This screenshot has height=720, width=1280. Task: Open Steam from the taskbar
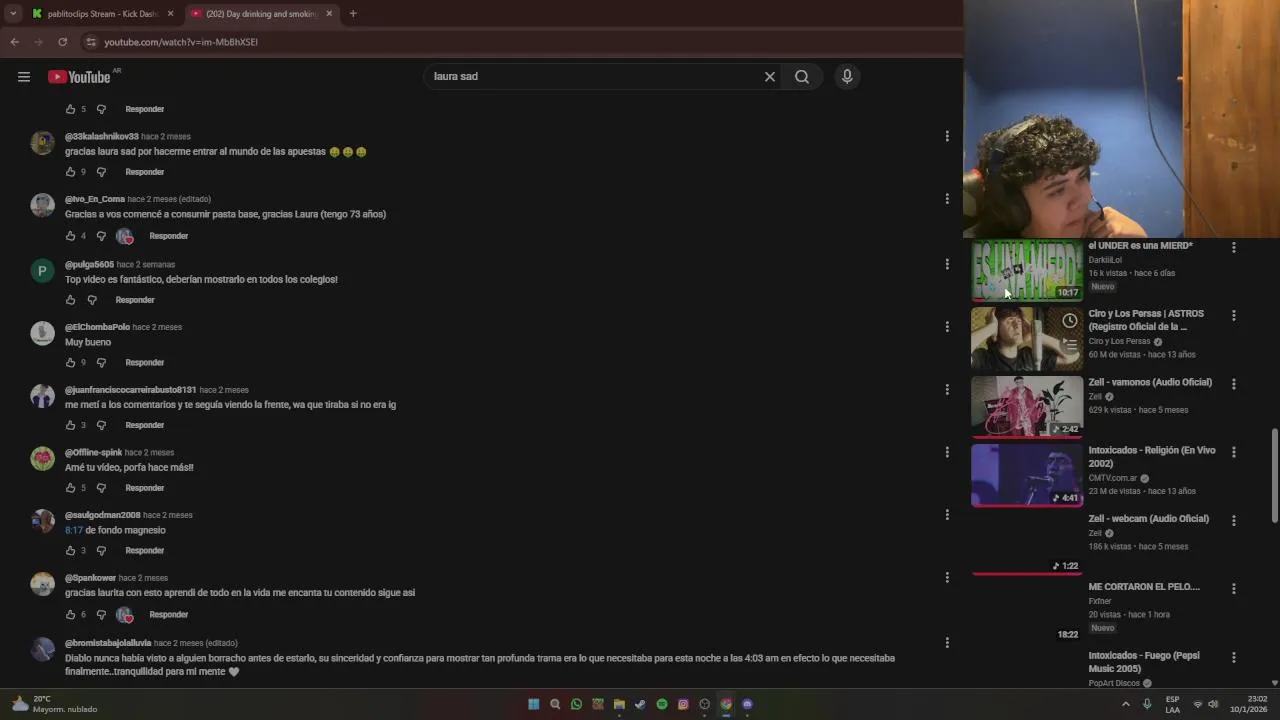coord(640,704)
